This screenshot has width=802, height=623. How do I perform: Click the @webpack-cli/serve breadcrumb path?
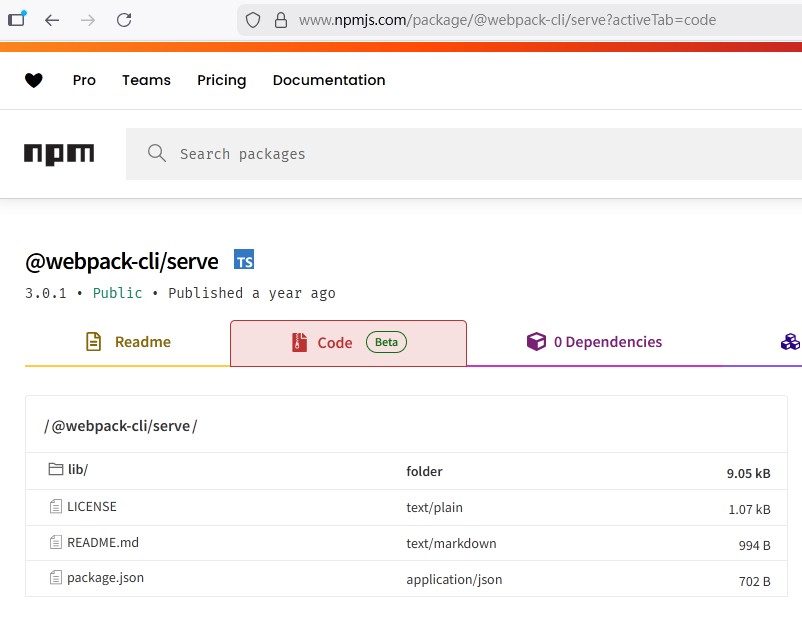pos(121,426)
